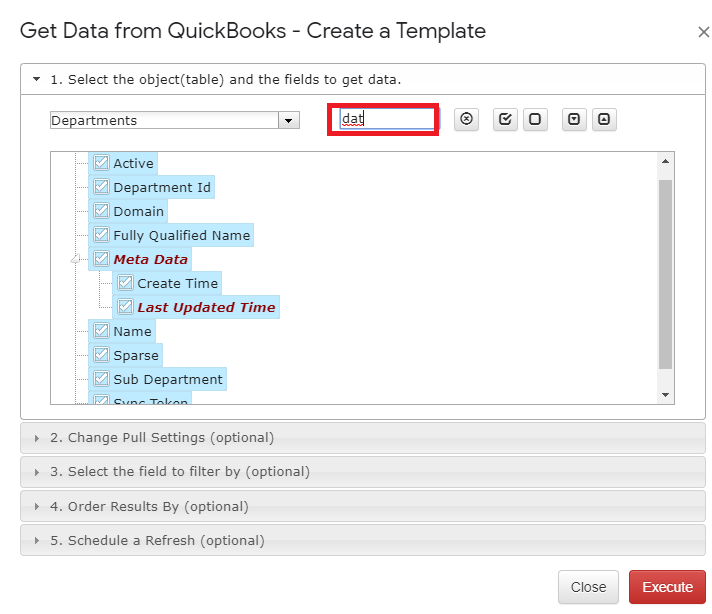
Task: Click into the field search input
Action: point(387,119)
